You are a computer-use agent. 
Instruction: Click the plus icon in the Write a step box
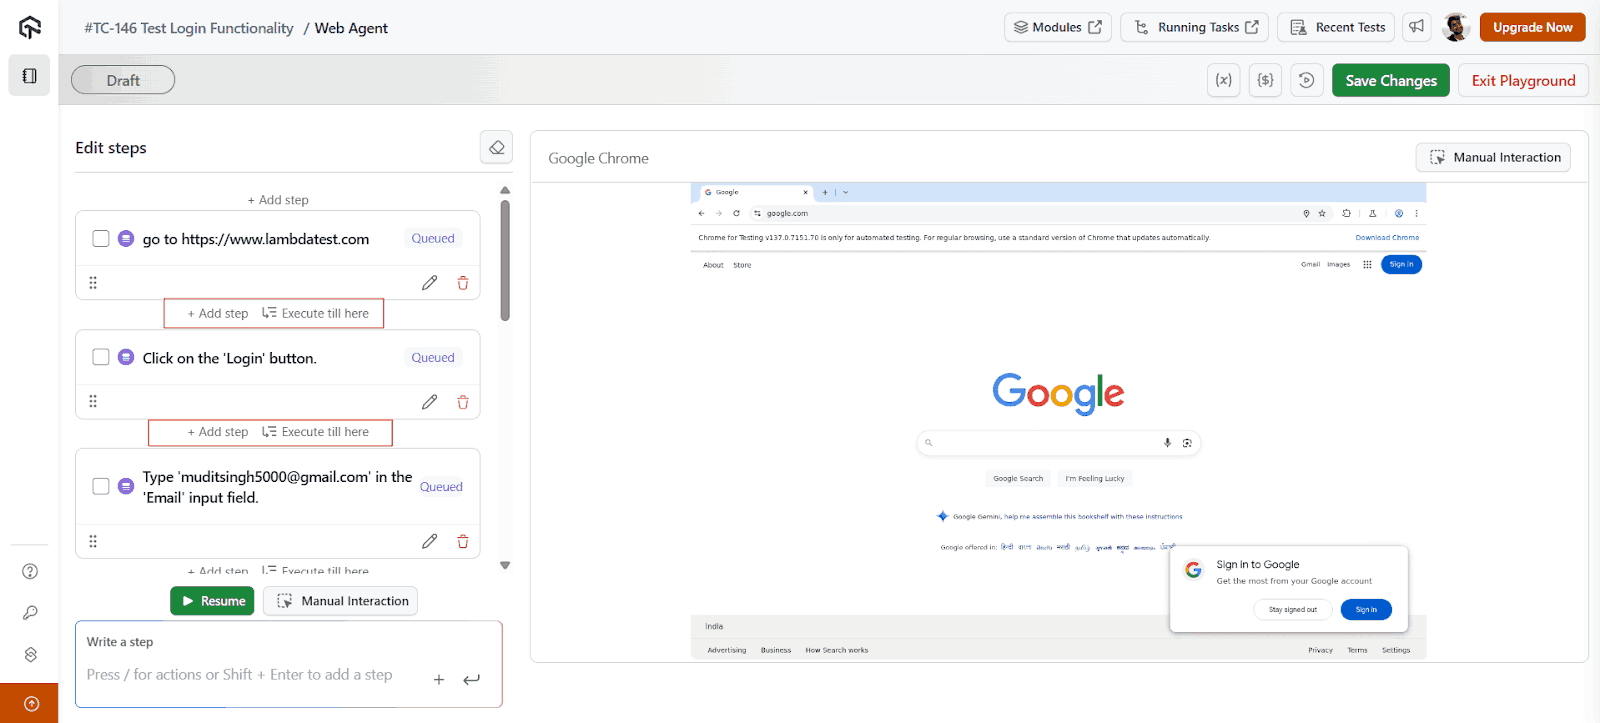click(439, 680)
